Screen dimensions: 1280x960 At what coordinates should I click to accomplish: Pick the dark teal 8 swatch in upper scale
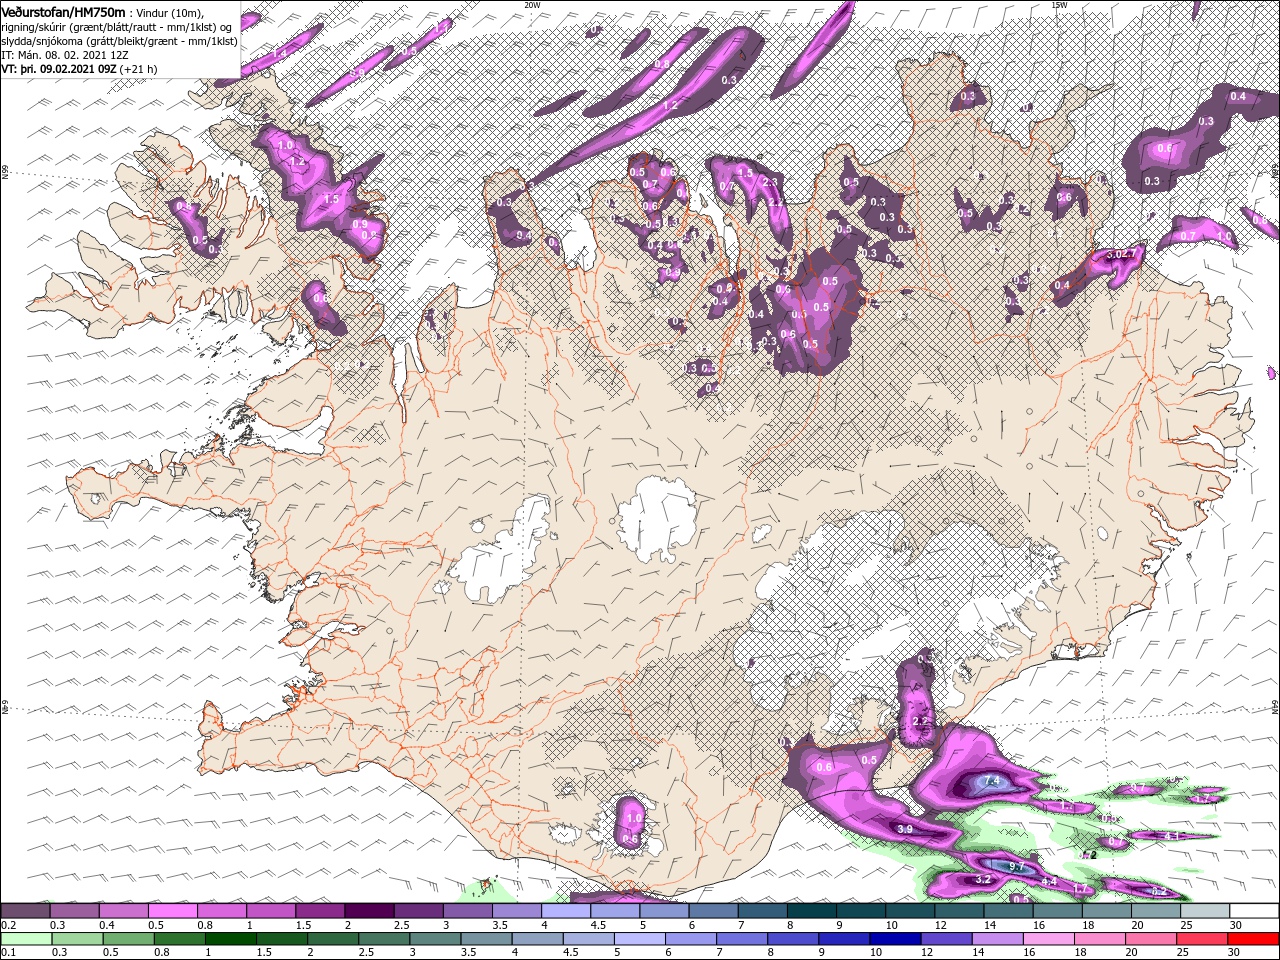(x=812, y=911)
